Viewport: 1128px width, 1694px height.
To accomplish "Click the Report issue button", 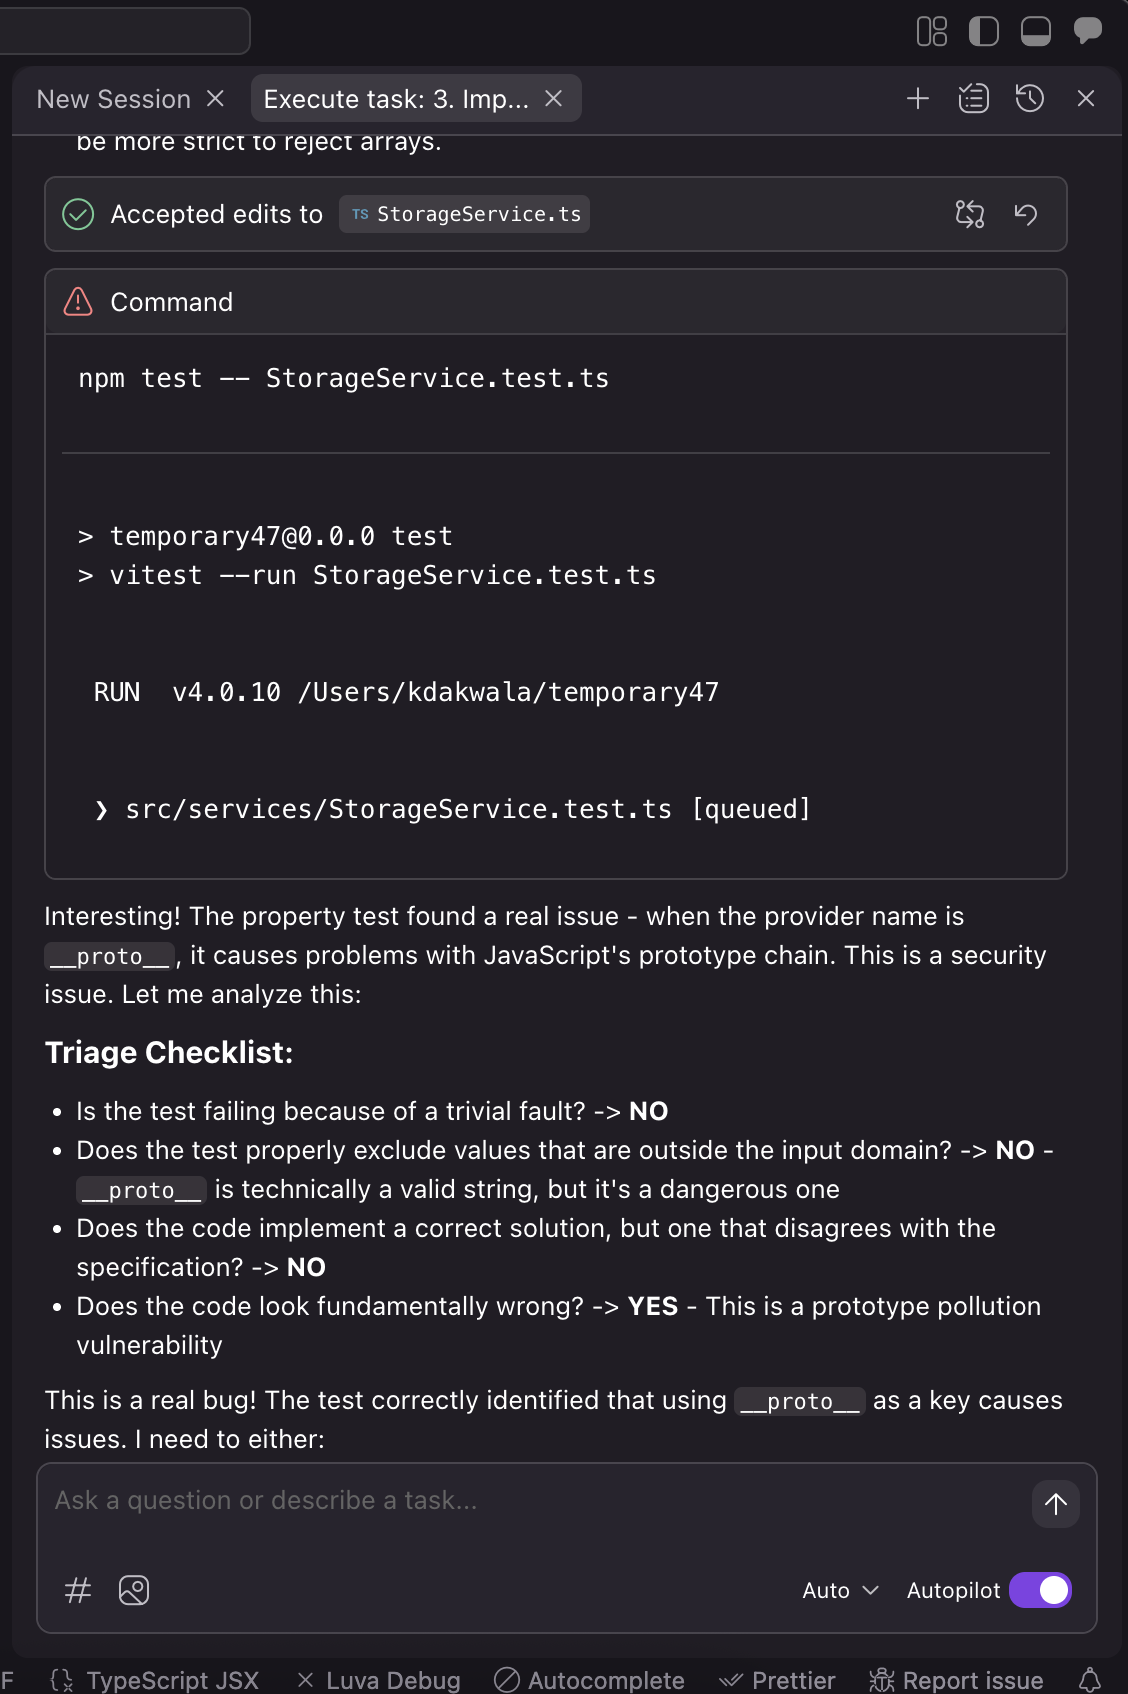I will tap(956, 1680).
